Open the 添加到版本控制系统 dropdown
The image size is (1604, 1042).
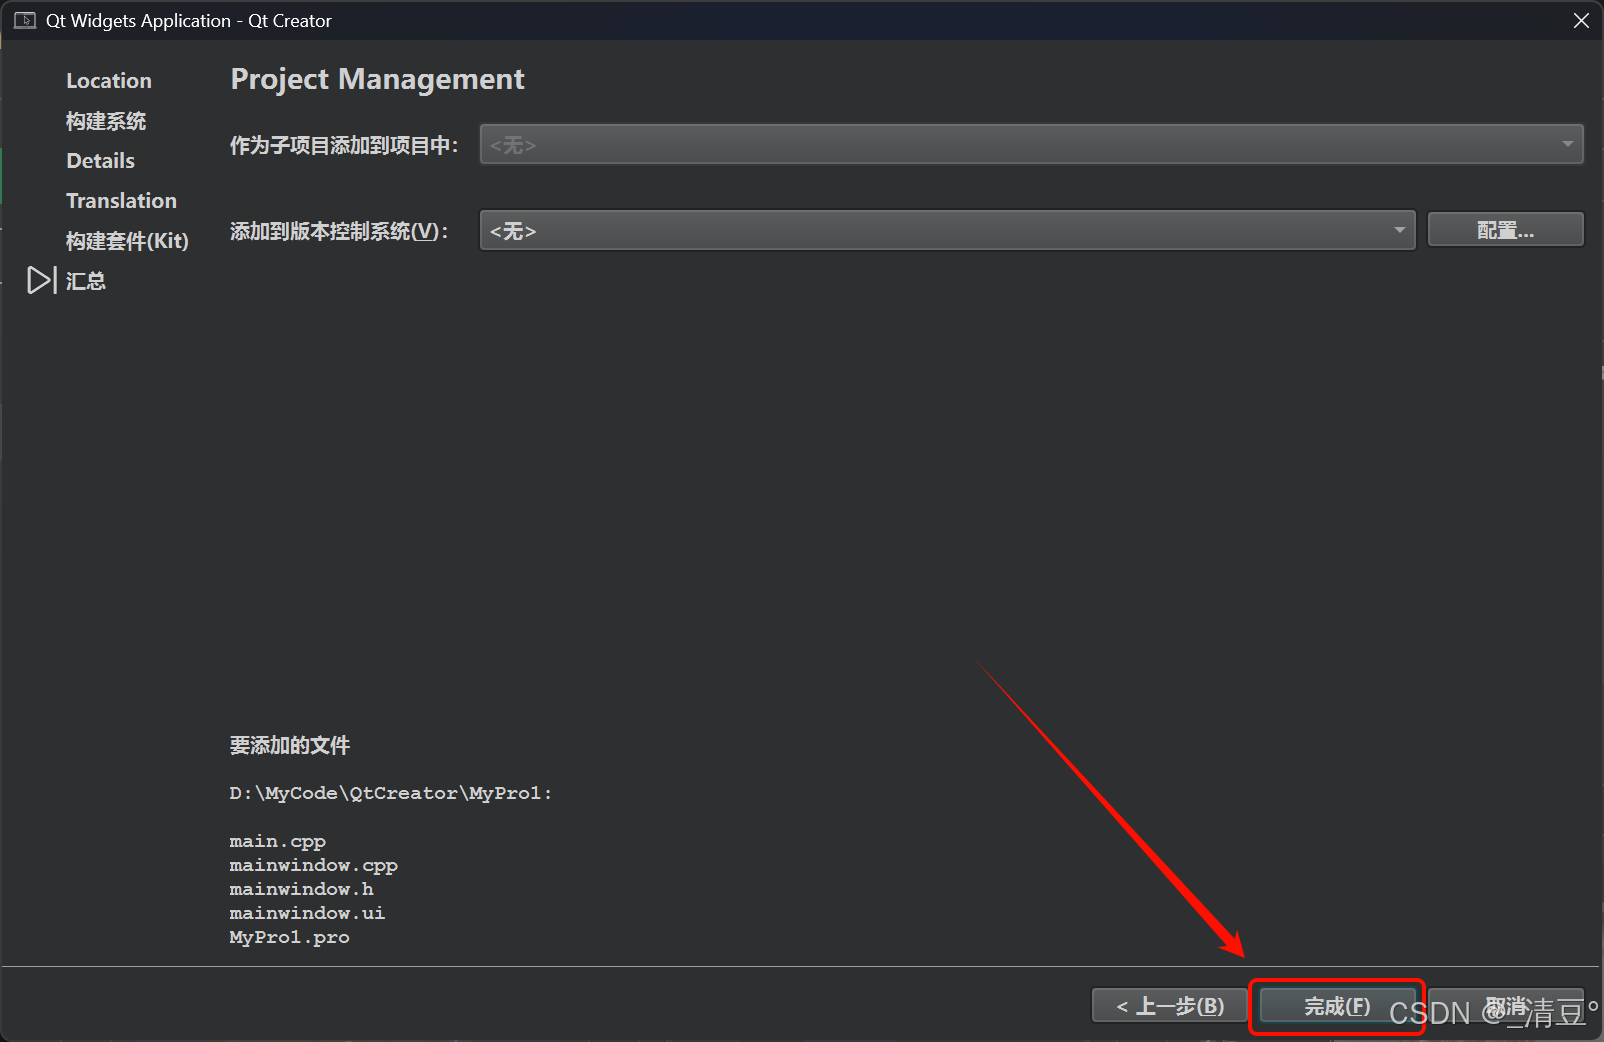tap(947, 230)
